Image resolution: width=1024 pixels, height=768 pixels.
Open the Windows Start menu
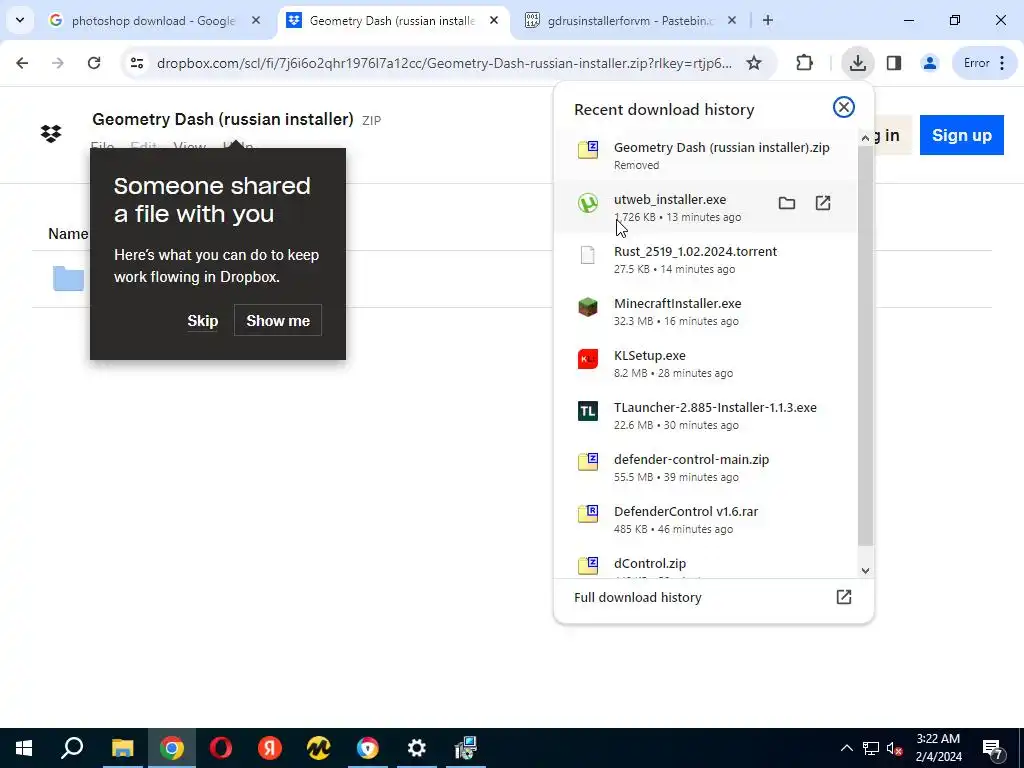pyautogui.click(x=24, y=748)
